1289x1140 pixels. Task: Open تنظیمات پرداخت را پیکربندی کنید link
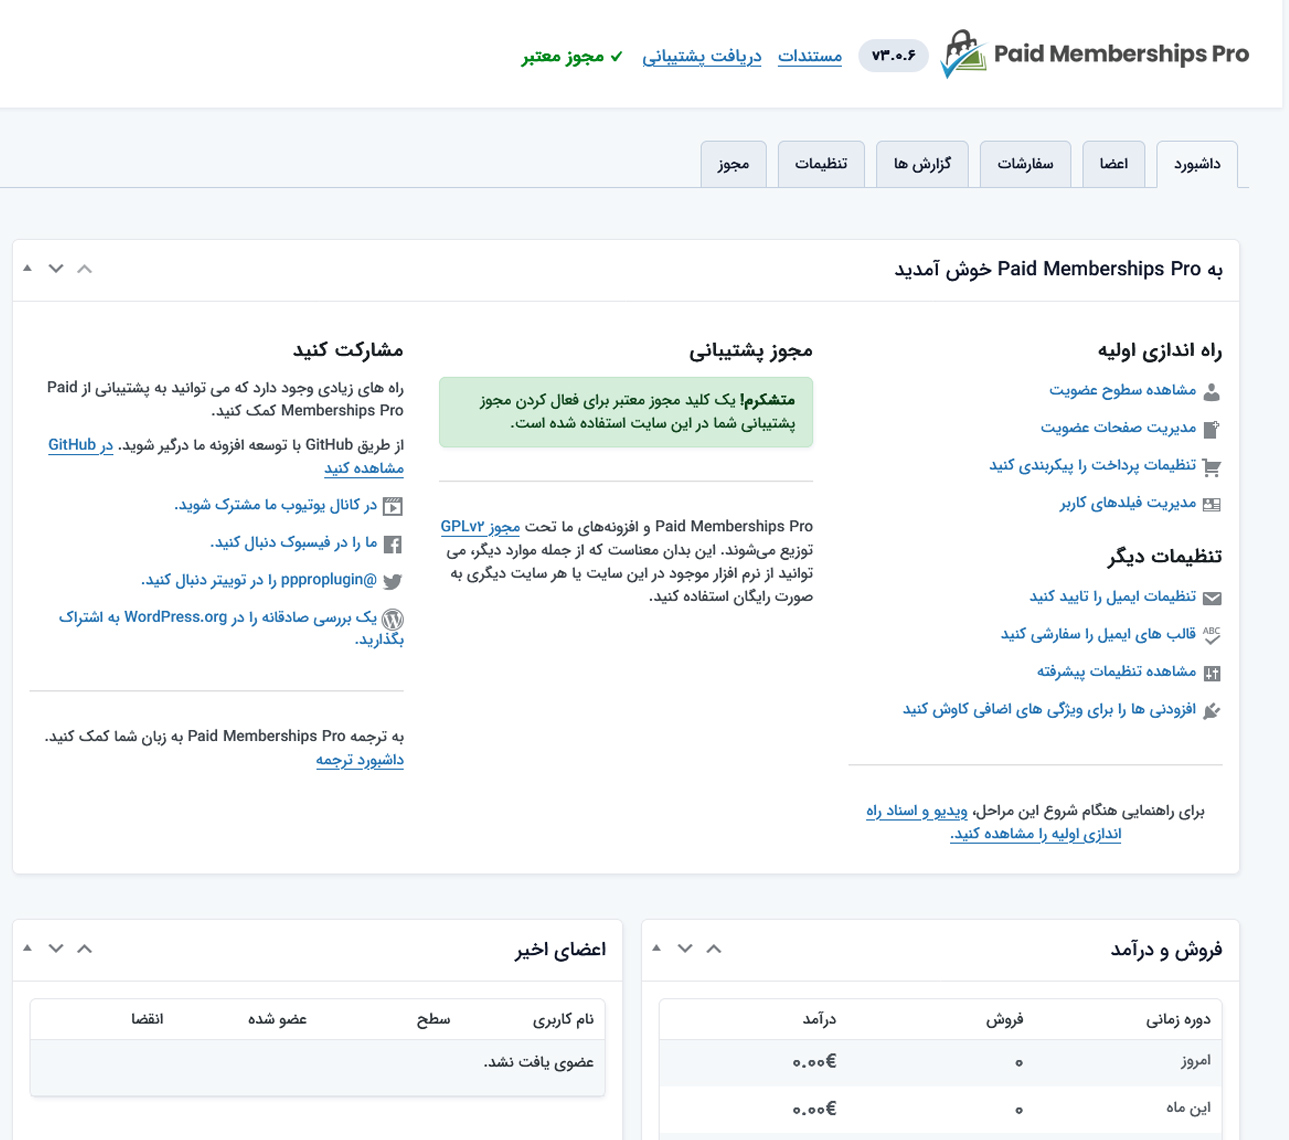pyautogui.click(x=1092, y=466)
